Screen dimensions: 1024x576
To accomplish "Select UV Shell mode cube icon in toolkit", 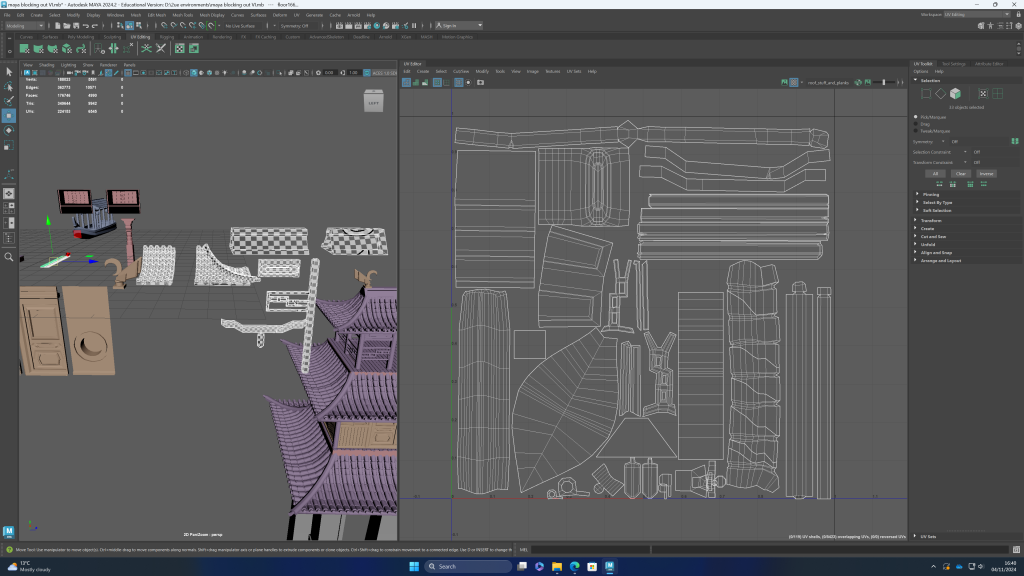I will coord(955,94).
